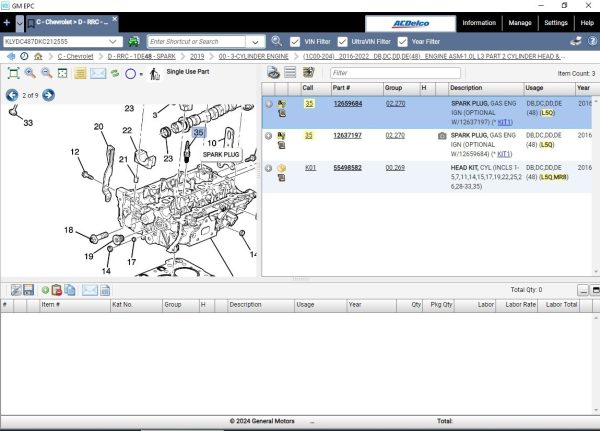Open part number 12637197 link

click(347, 135)
